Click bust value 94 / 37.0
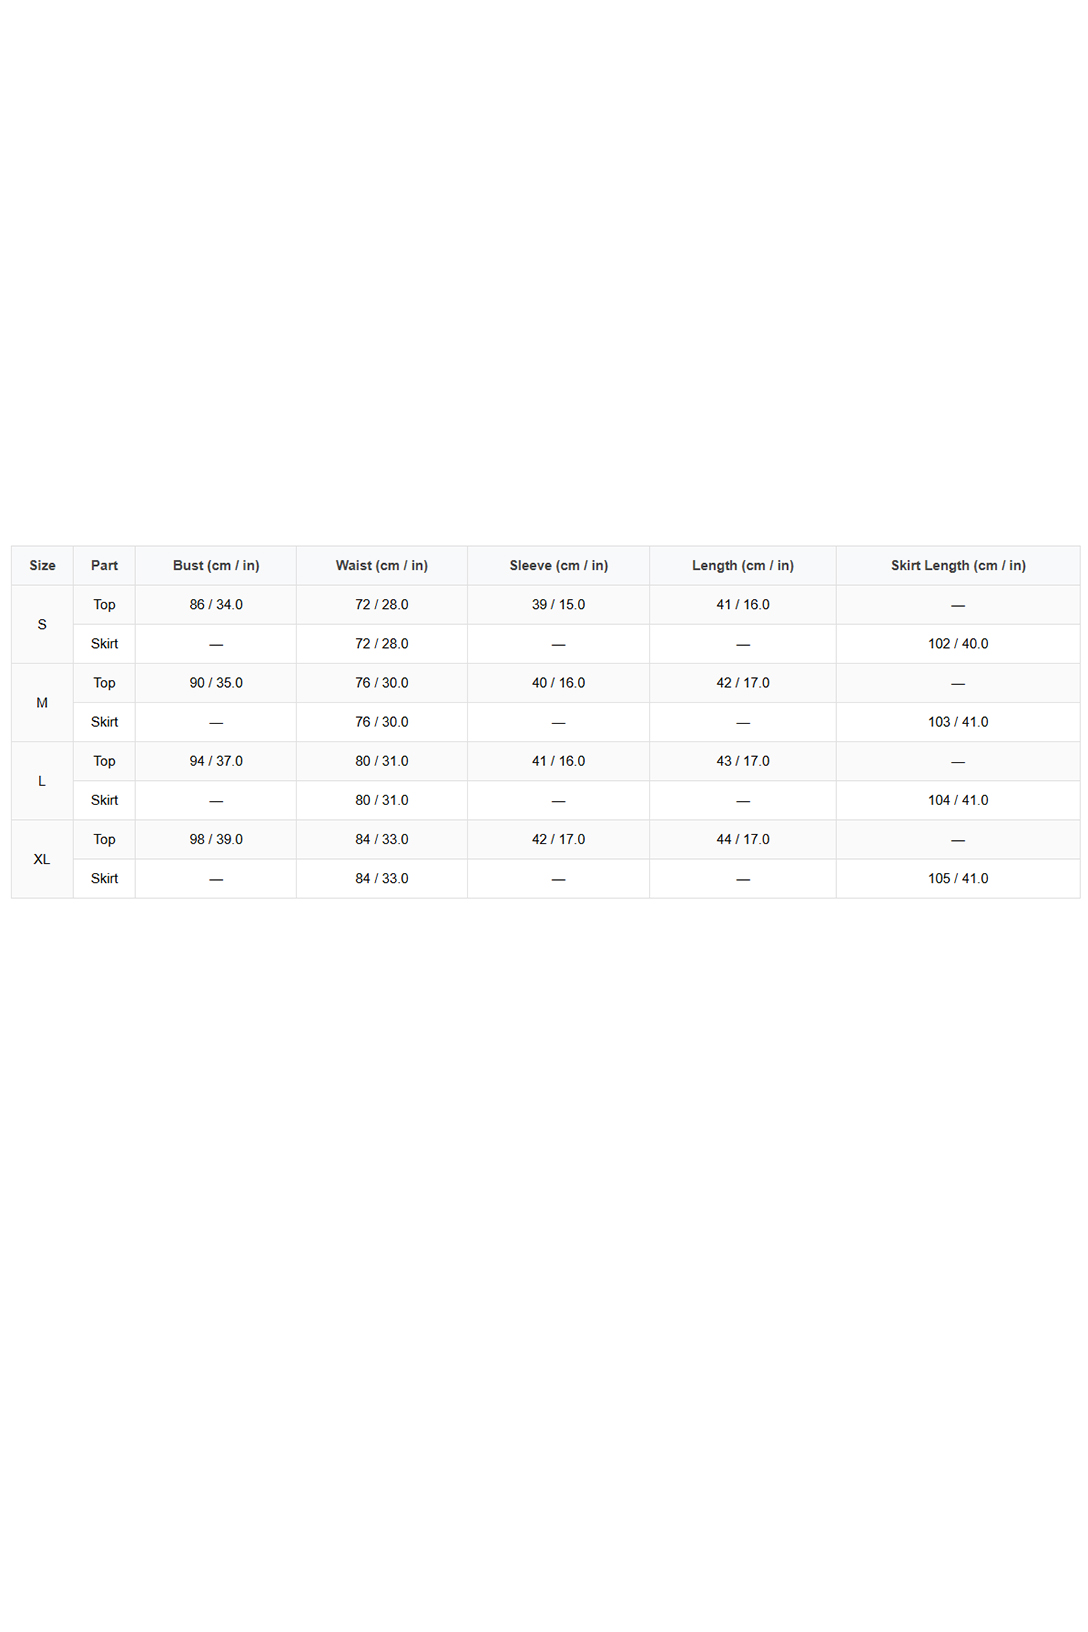1088x1632 pixels. [x=216, y=761]
